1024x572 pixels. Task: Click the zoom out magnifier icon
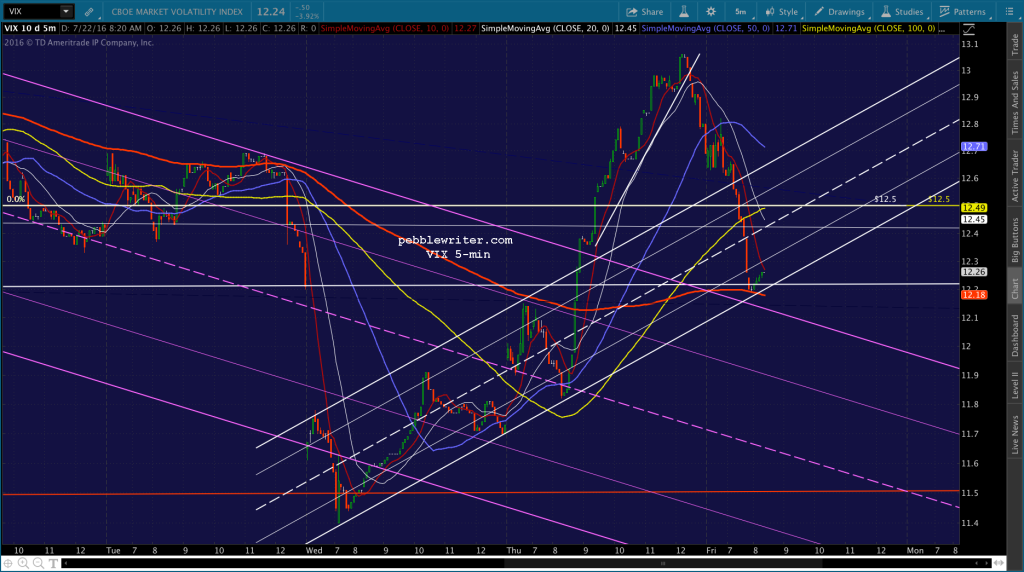38,563
